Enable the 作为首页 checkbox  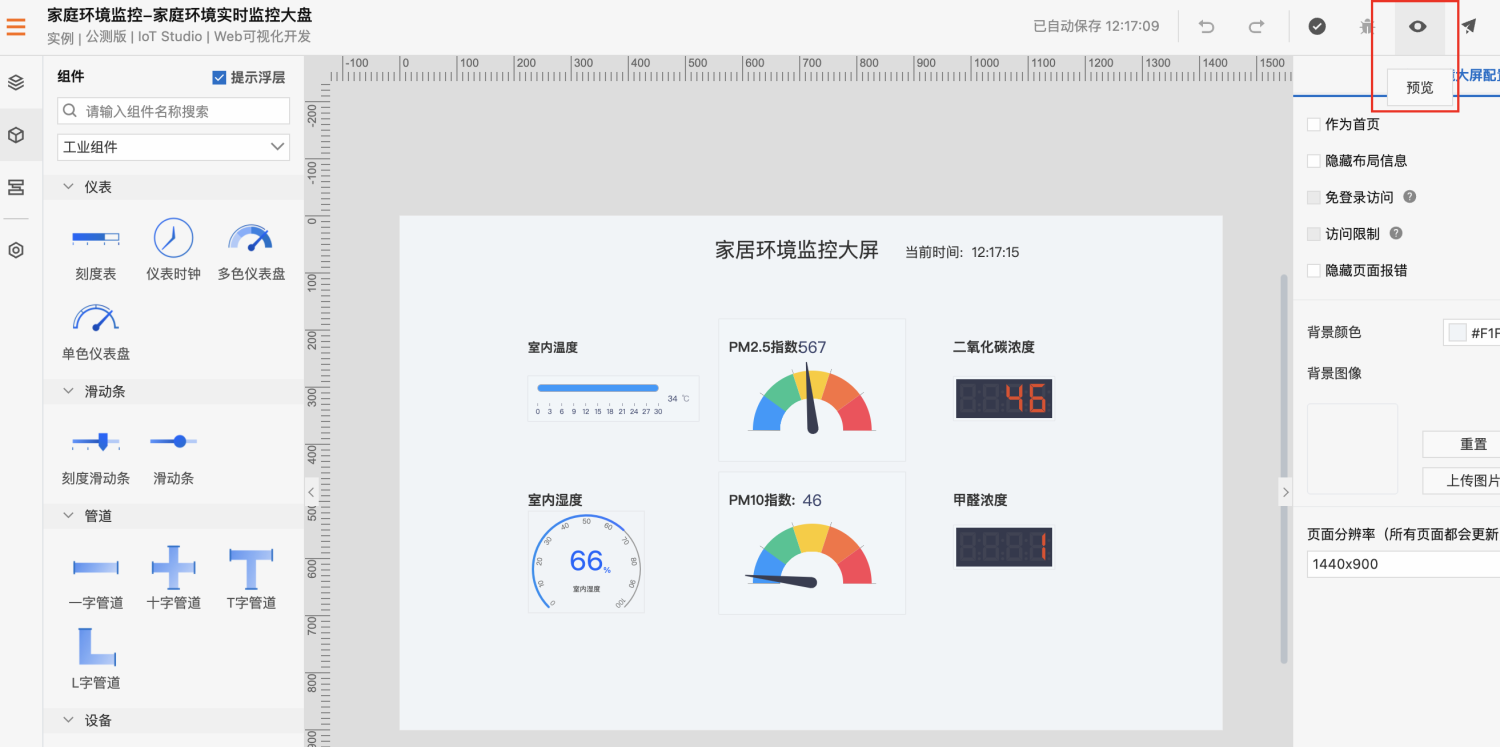[x=1314, y=124]
